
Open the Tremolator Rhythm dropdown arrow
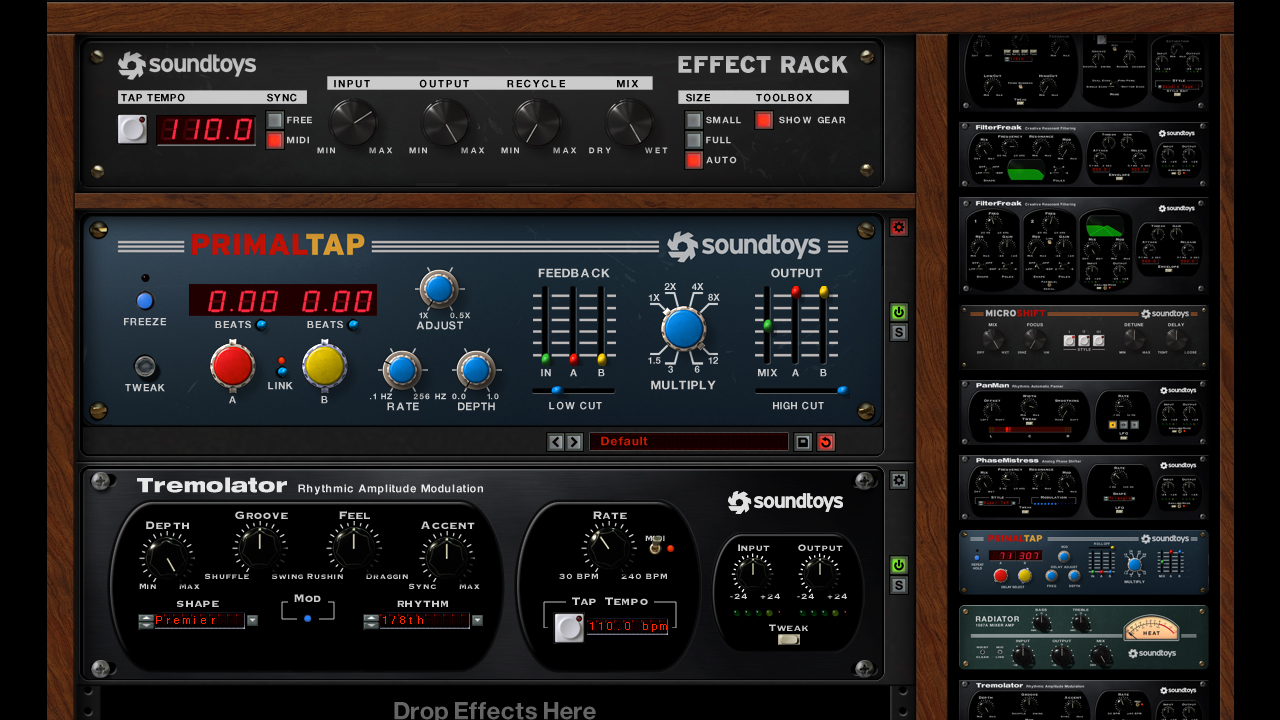(x=477, y=620)
